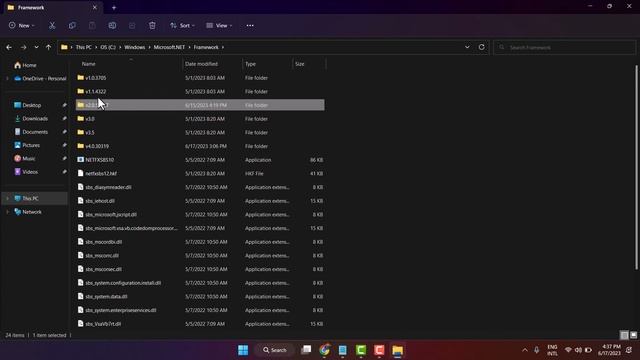Expand OneDrive - Personal tree node
The height and width of the screenshot is (360, 640).
coord(7,78)
